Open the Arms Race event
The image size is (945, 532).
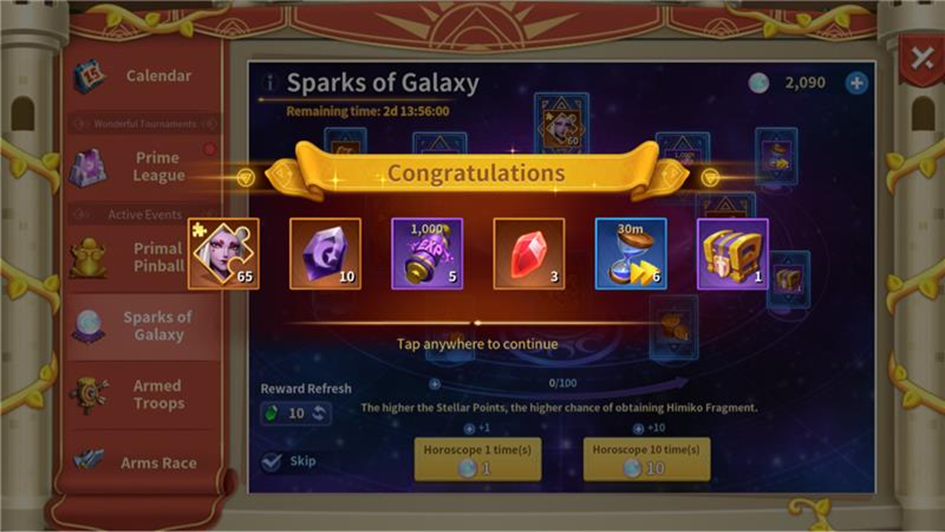click(143, 463)
